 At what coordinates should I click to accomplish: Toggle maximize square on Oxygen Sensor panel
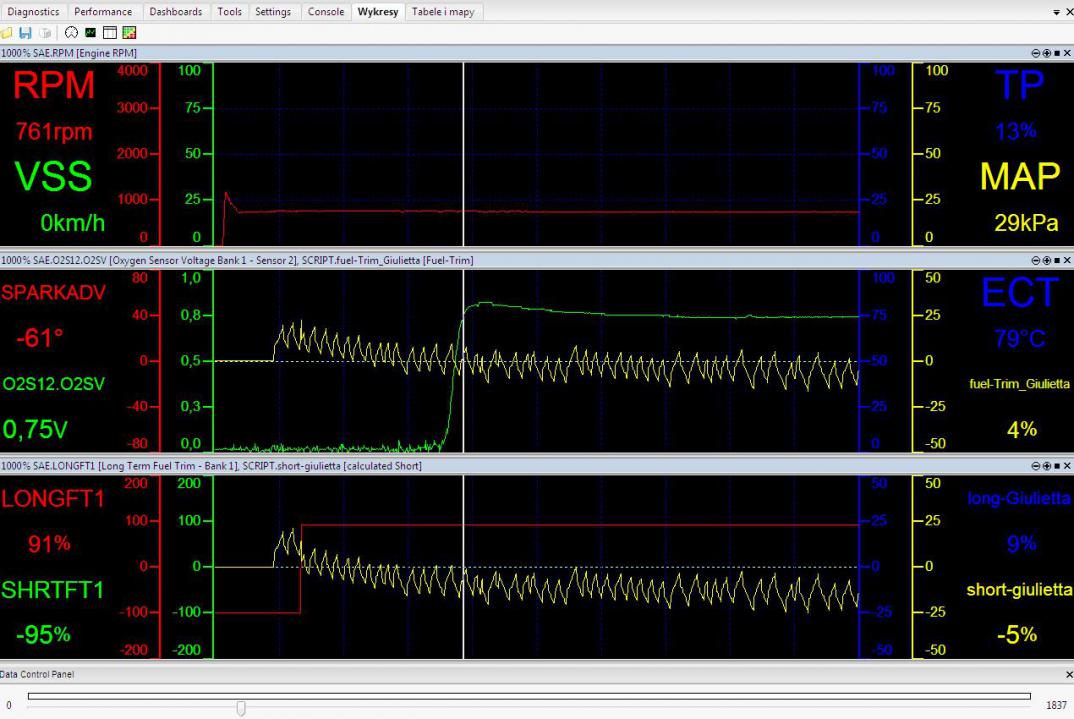pos(1056,260)
